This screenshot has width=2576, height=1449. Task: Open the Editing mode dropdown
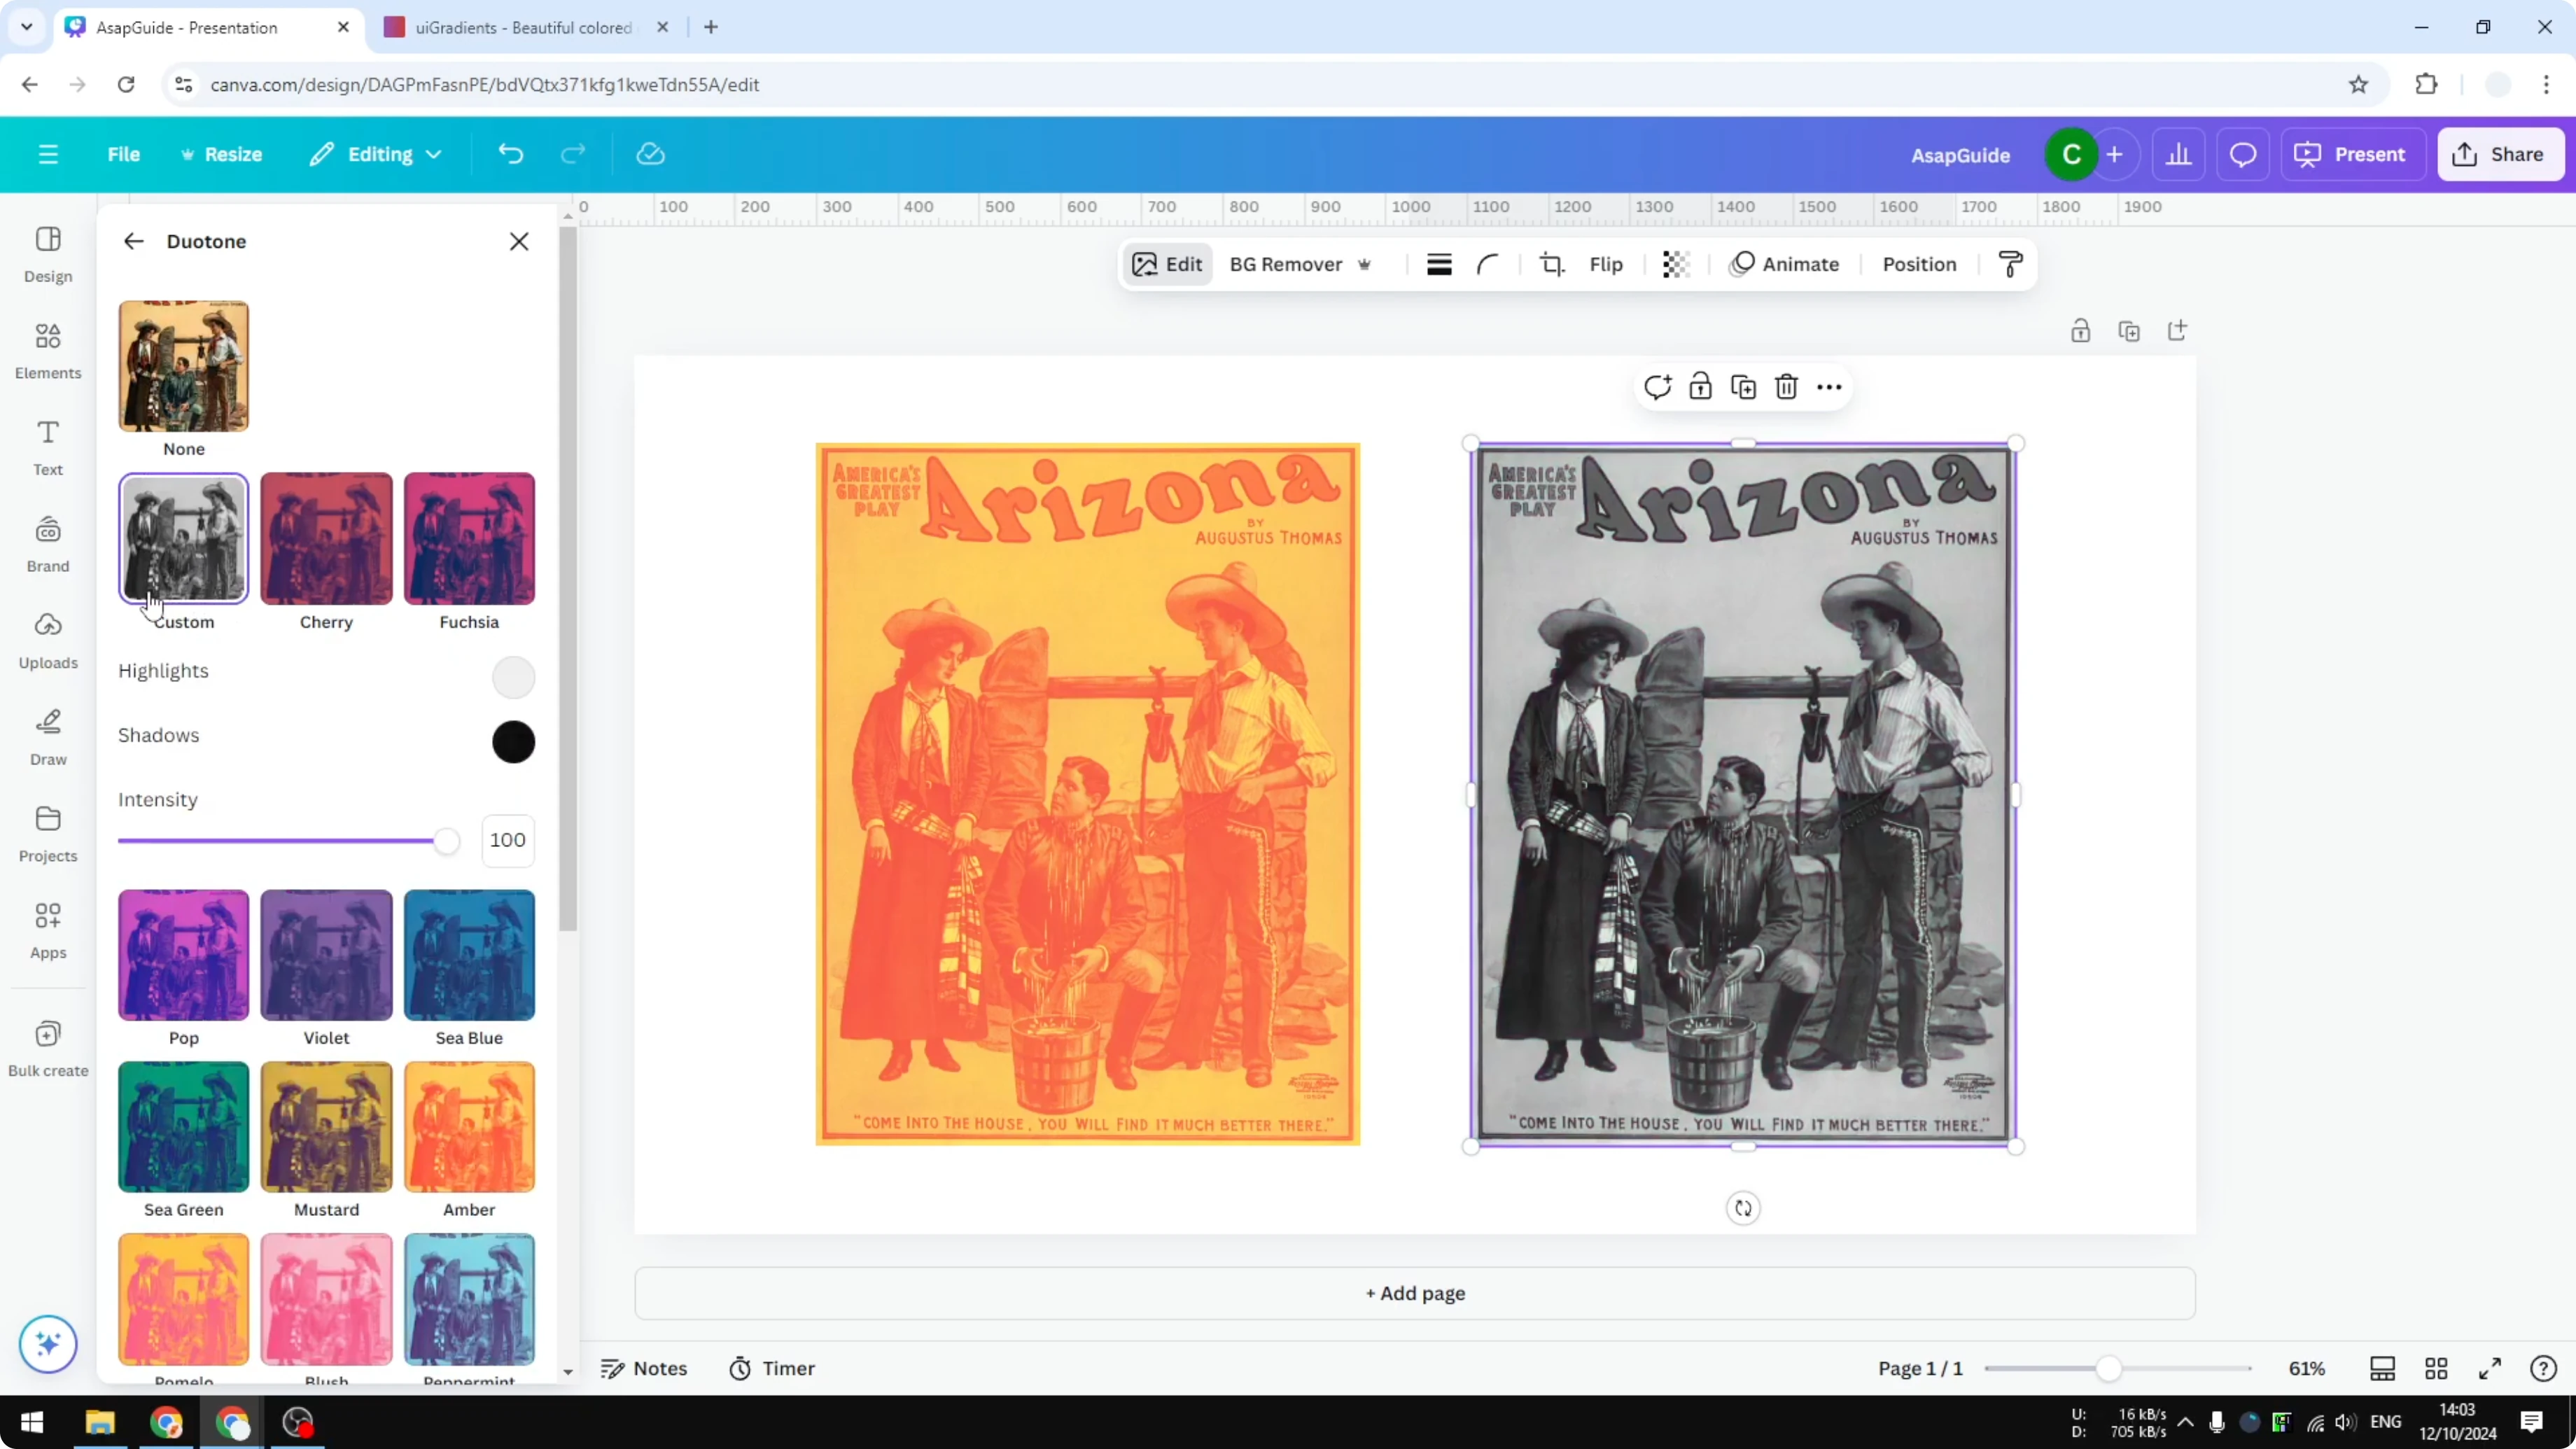376,154
